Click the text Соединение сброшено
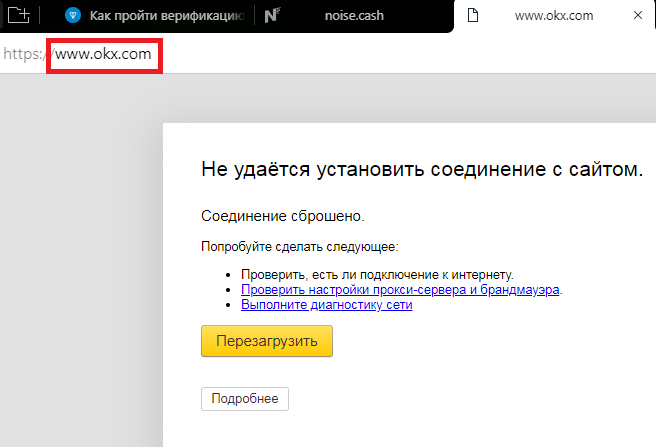This screenshot has width=656, height=447. (283, 216)
